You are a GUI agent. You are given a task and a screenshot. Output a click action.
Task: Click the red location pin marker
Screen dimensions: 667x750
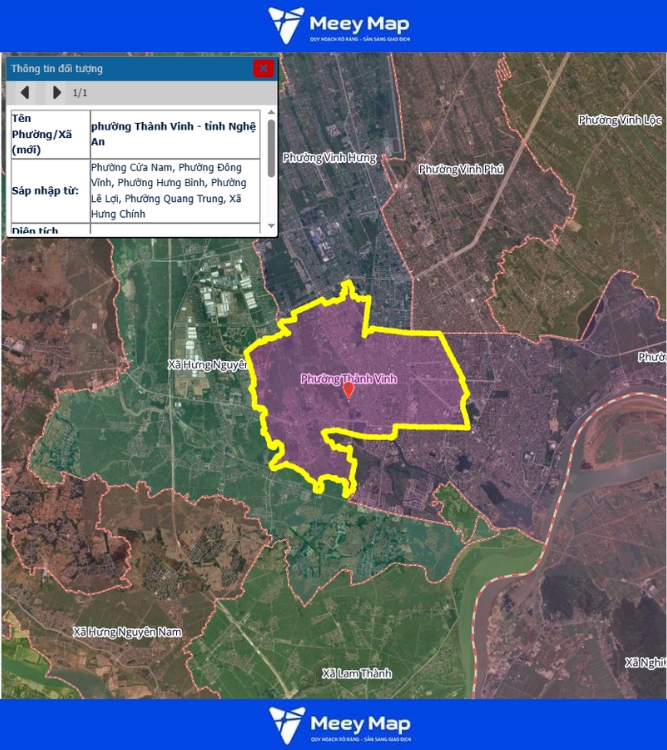(x=348, y=391)
